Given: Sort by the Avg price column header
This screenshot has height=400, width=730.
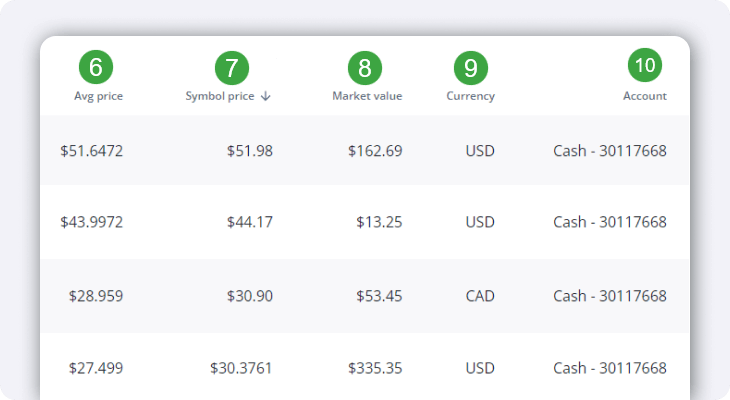Looking at the screenshot, I should click(98, 97).
